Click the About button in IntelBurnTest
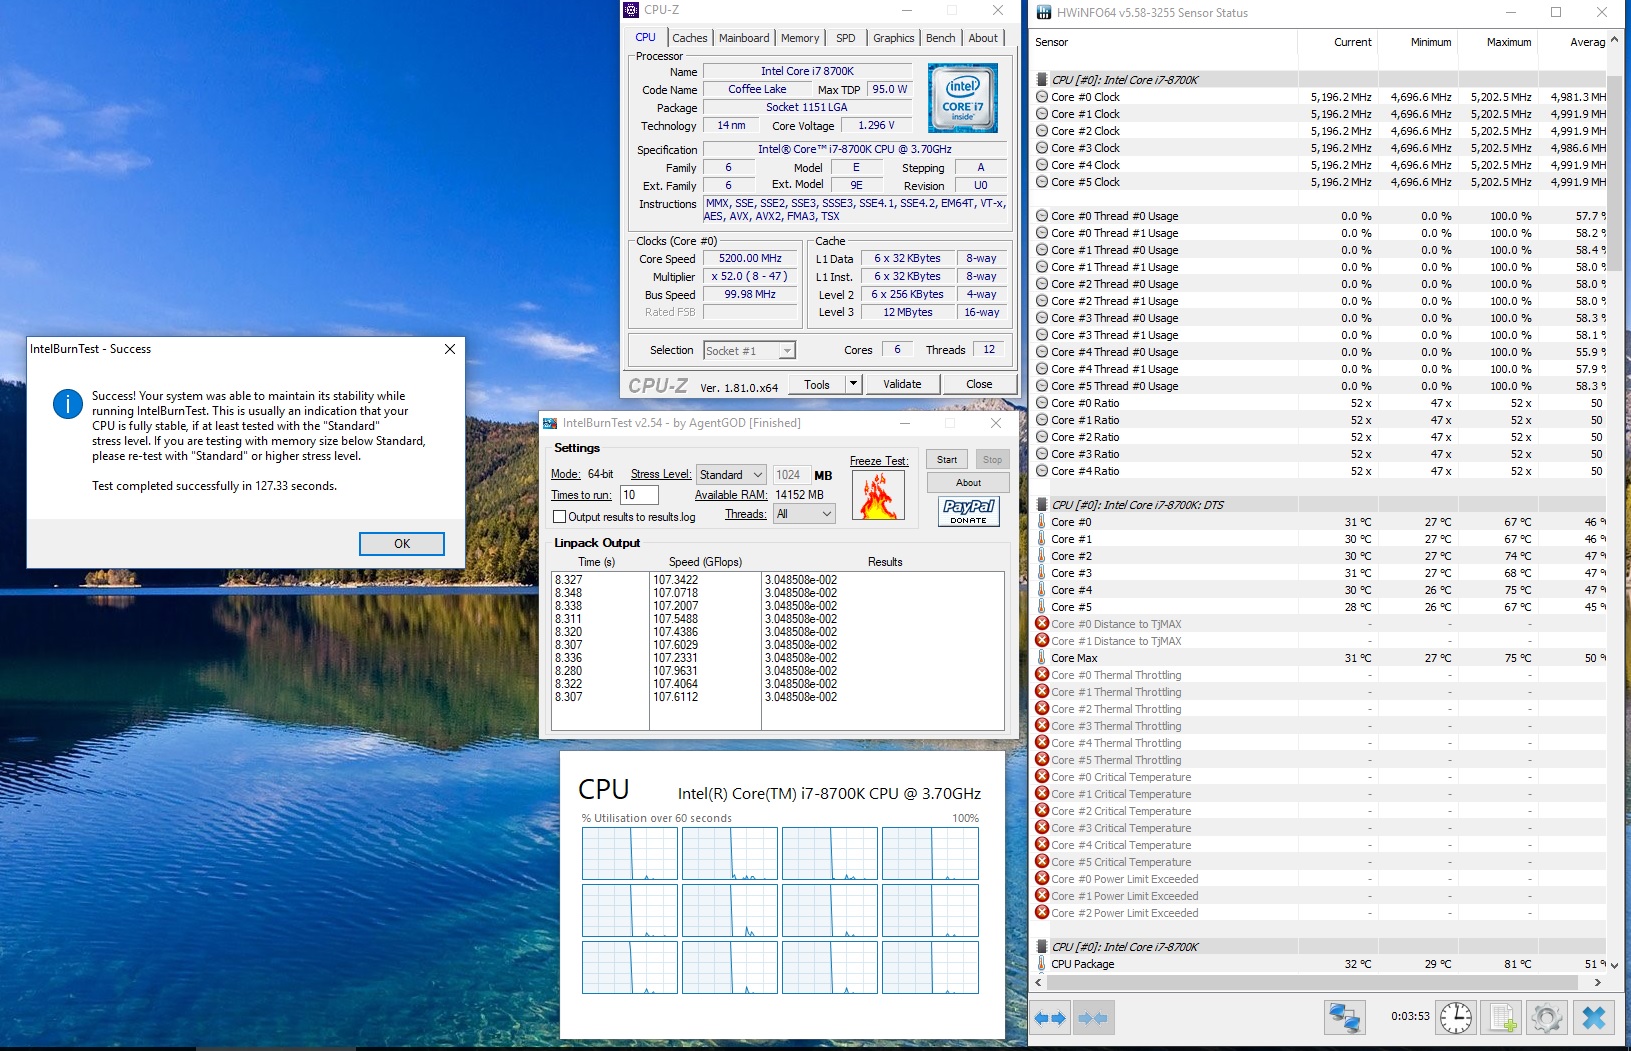The width and height of the screenshot is (1631, 1051). (x=968, y=483)
